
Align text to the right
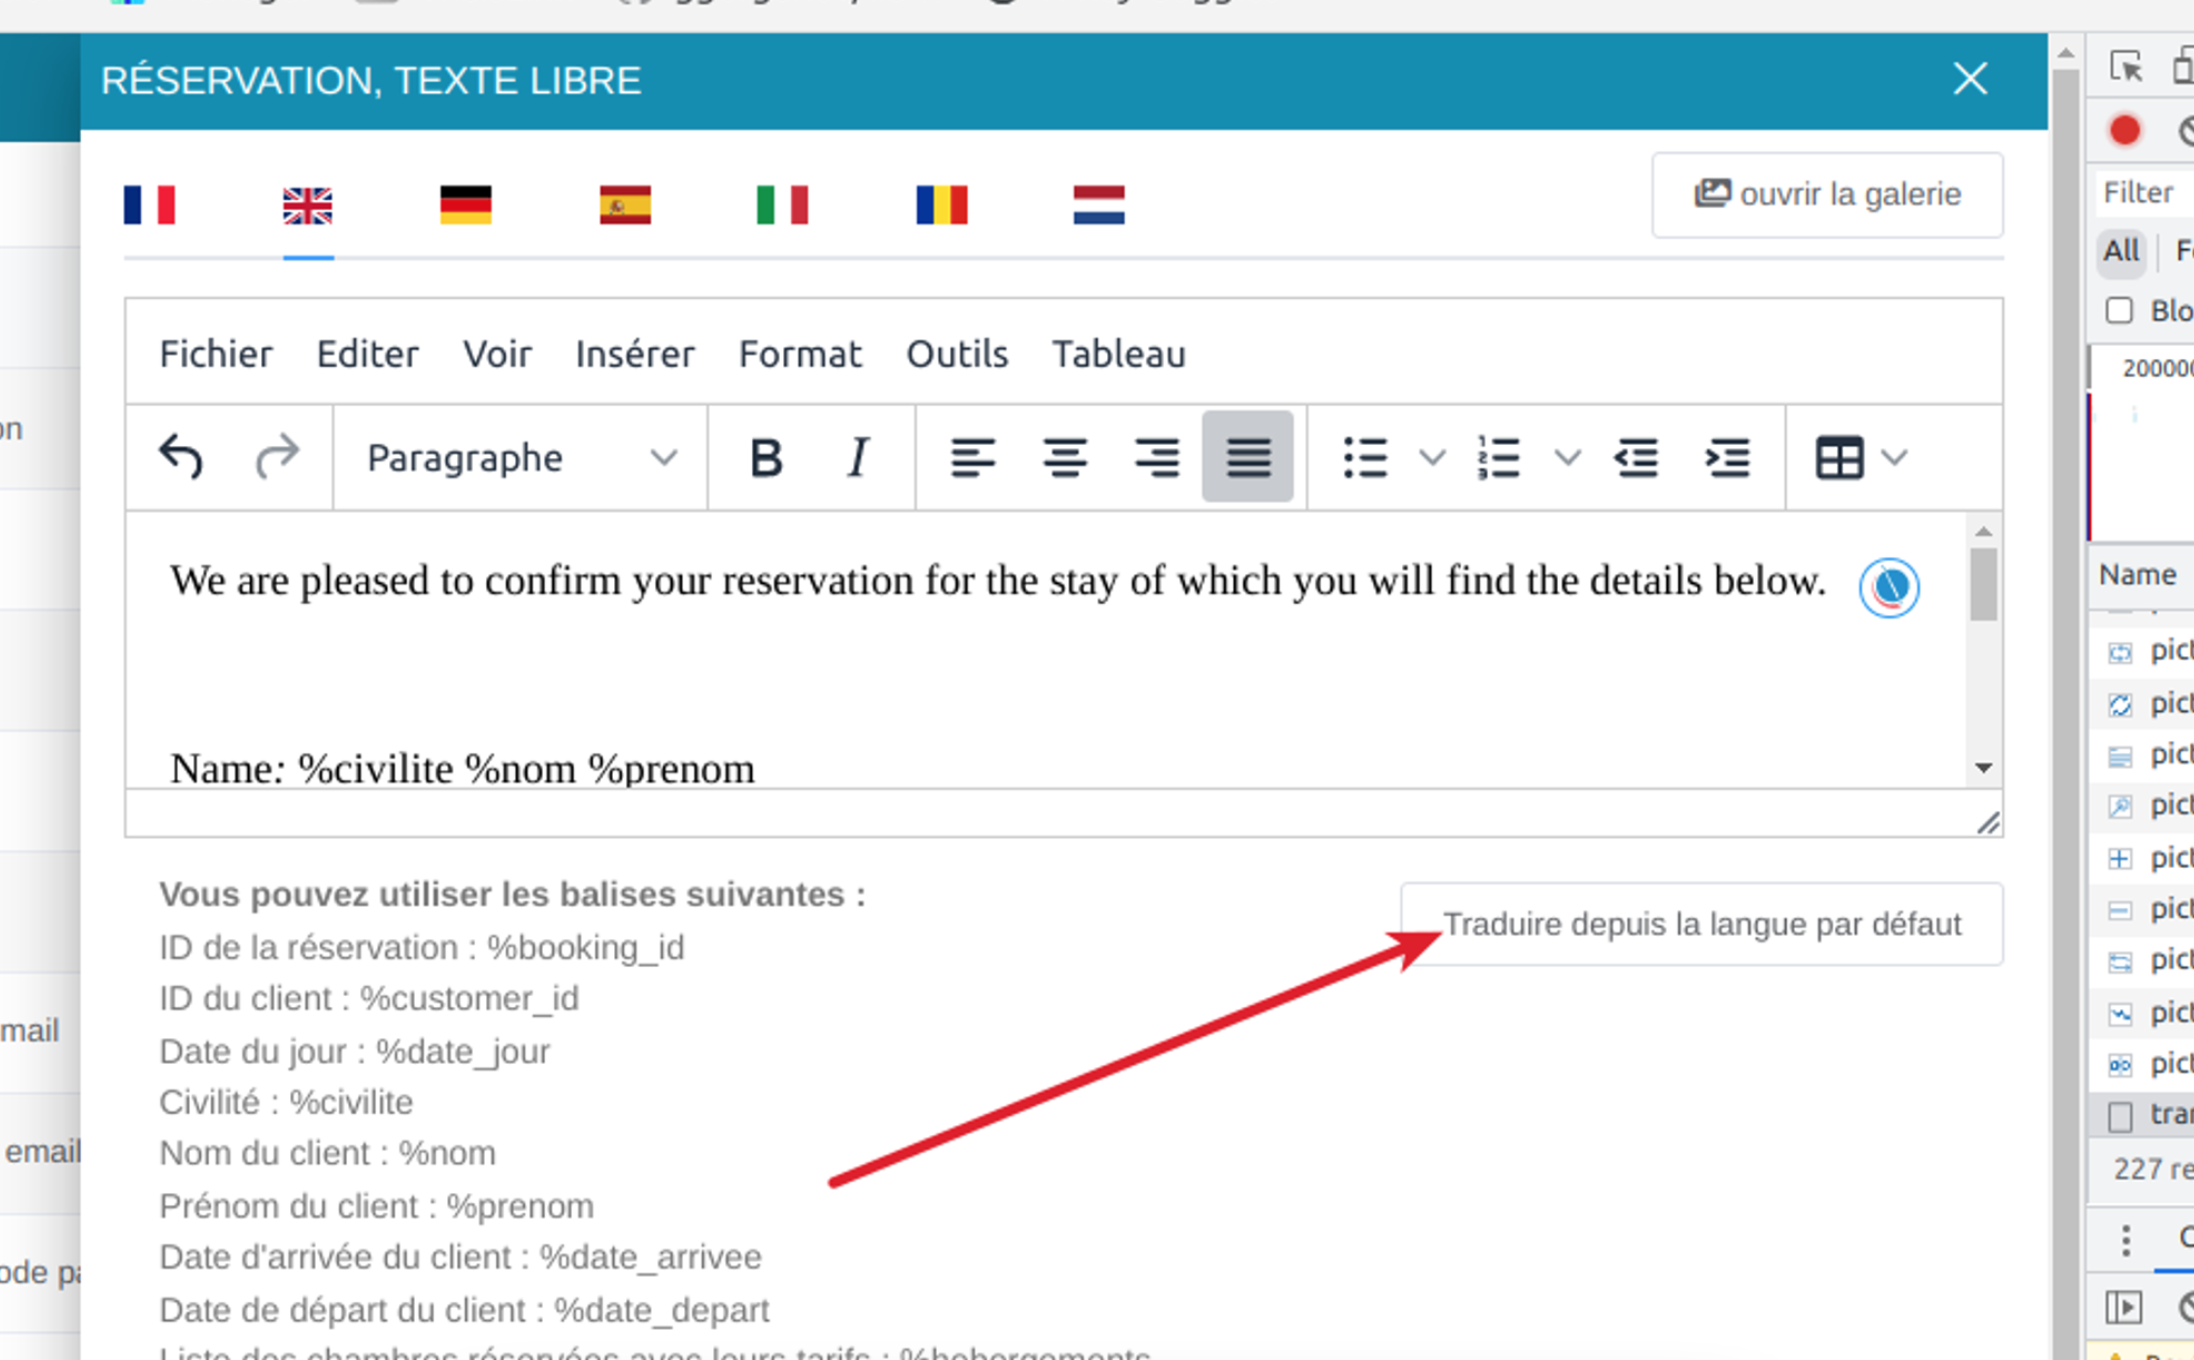(x=1157, y=458)
